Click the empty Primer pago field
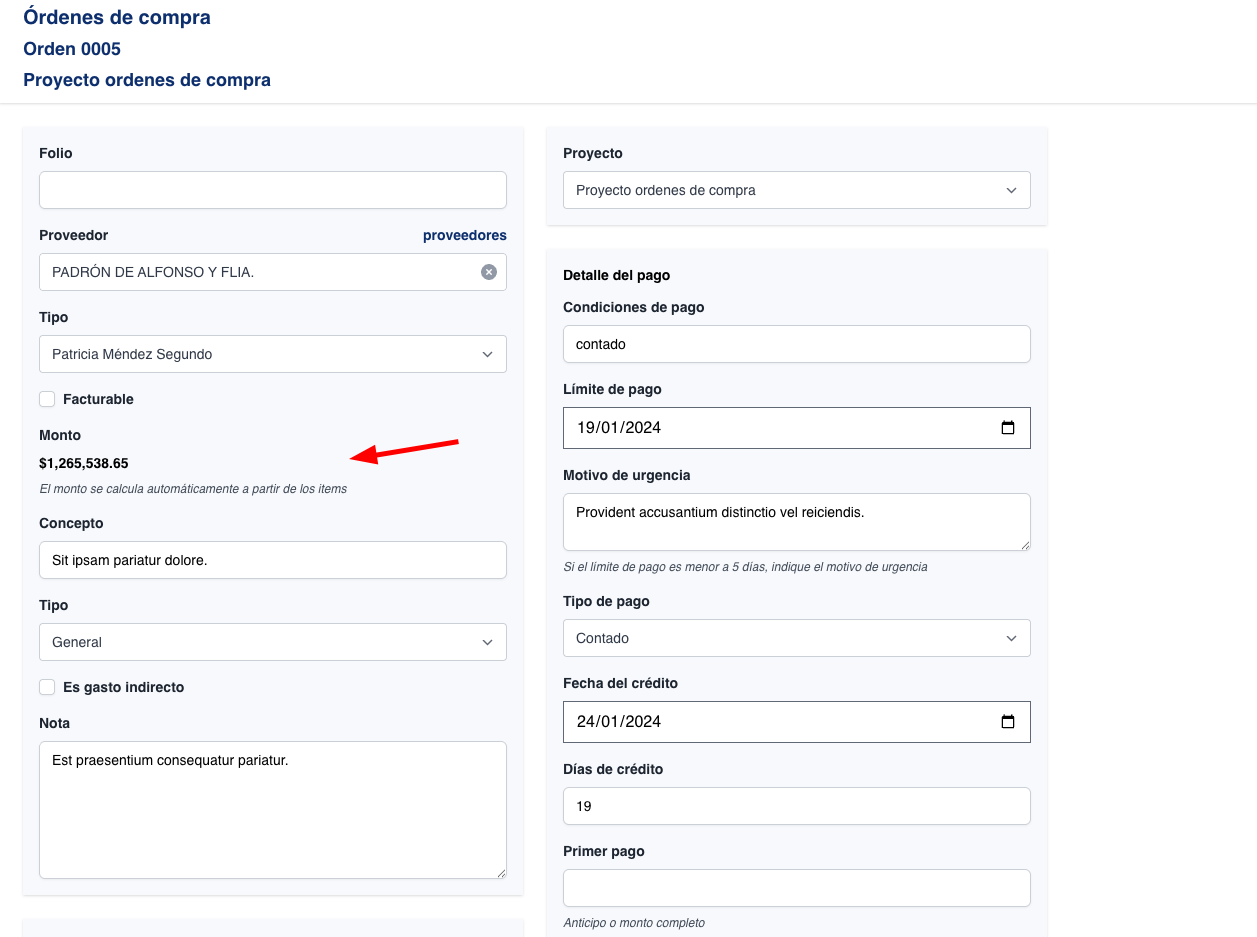The width and height of the screenshot is (1257, 937). 796,888
